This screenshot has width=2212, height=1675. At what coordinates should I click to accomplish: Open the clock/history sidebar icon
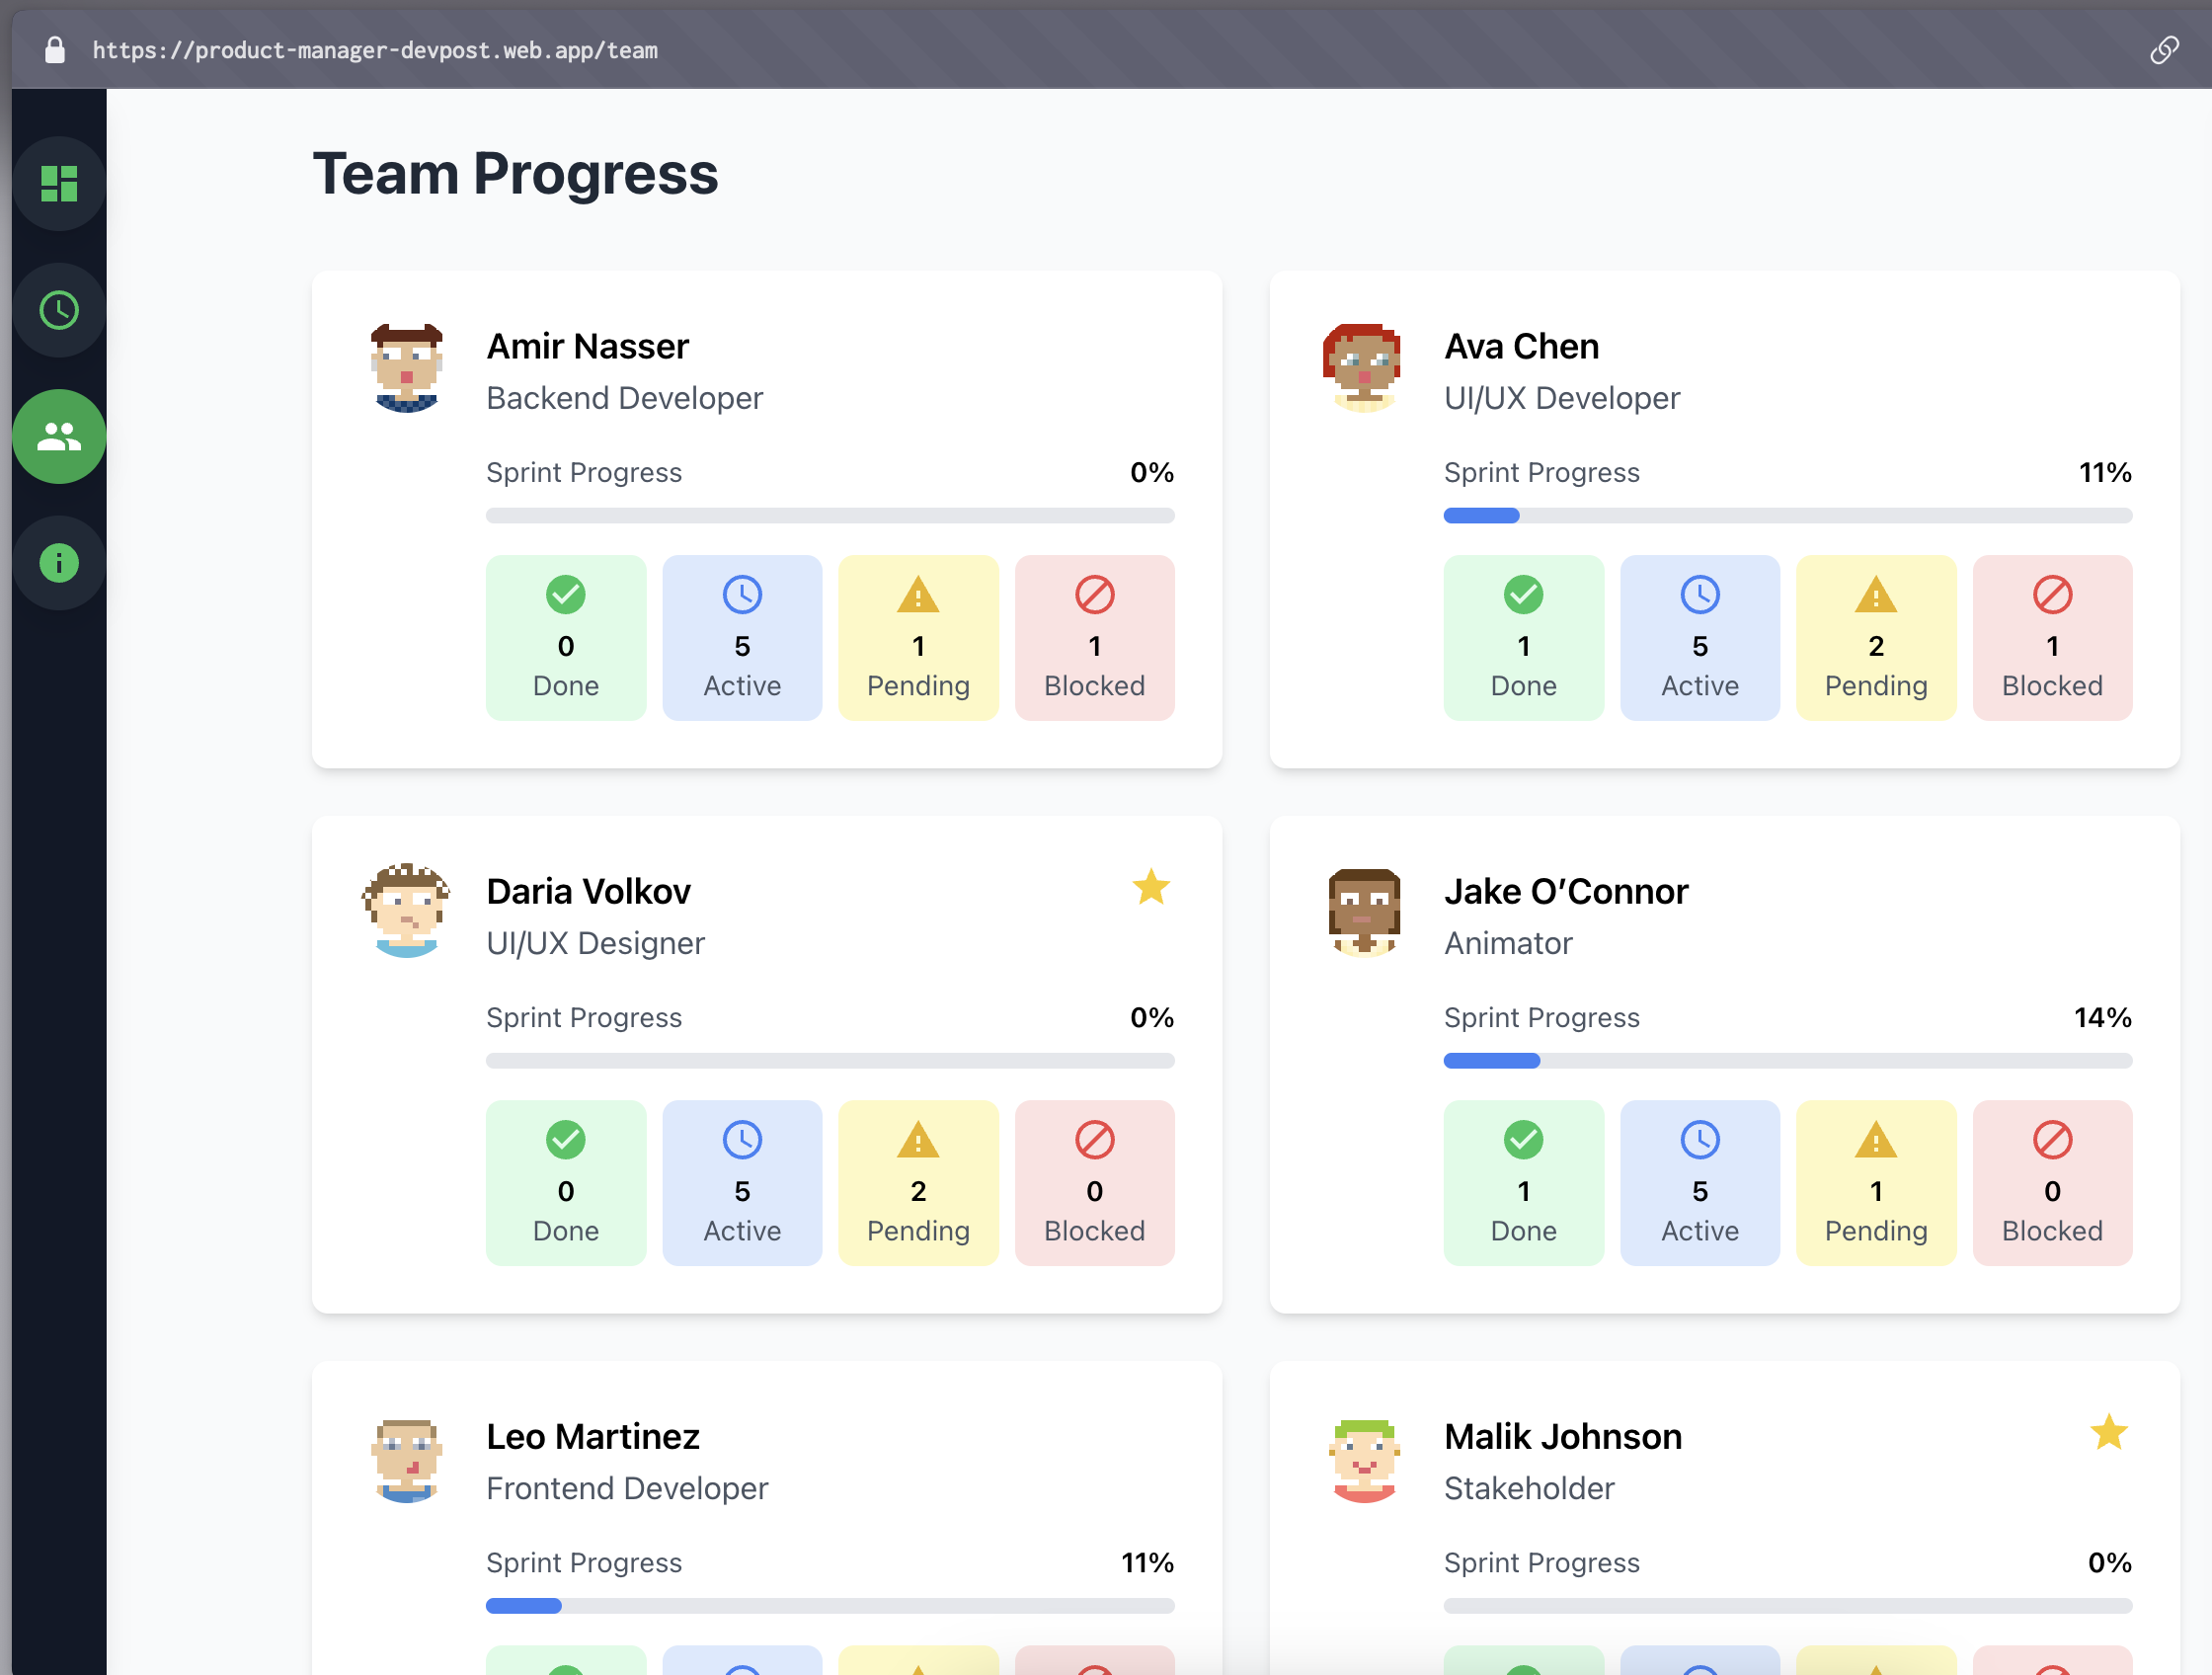tap(59, 310)
